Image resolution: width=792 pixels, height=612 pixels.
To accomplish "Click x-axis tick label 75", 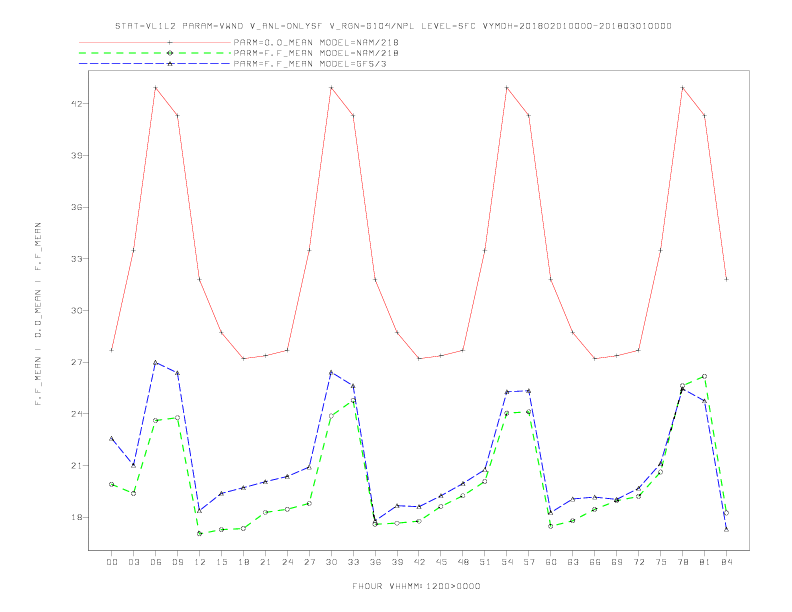I will coord(660,562).
